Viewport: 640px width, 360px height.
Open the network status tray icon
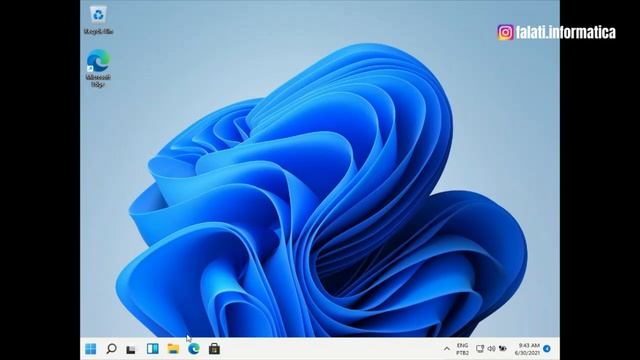coord(480,349)
